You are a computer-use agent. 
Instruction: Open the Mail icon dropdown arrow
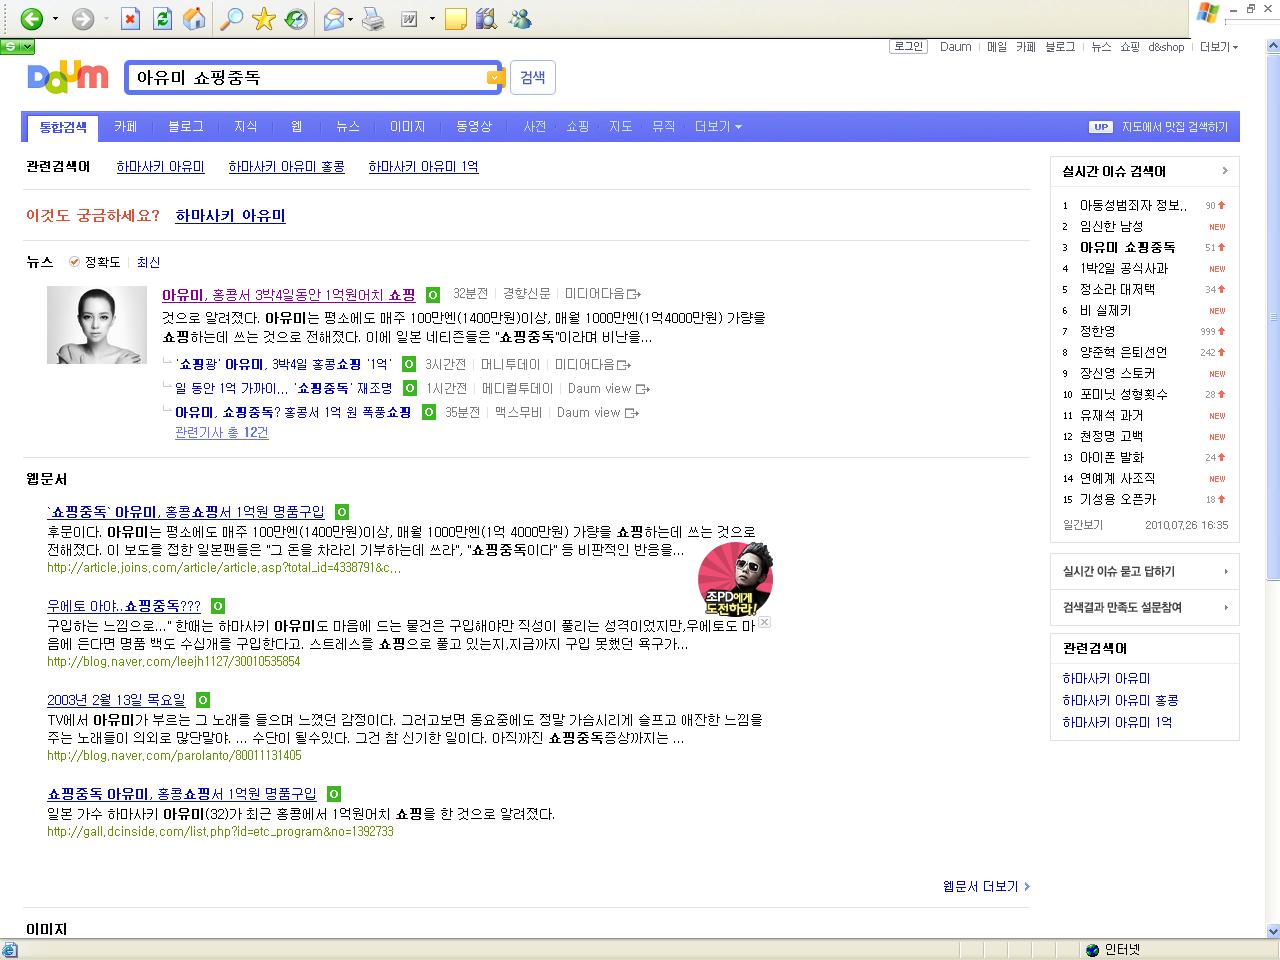click(351, 19)
